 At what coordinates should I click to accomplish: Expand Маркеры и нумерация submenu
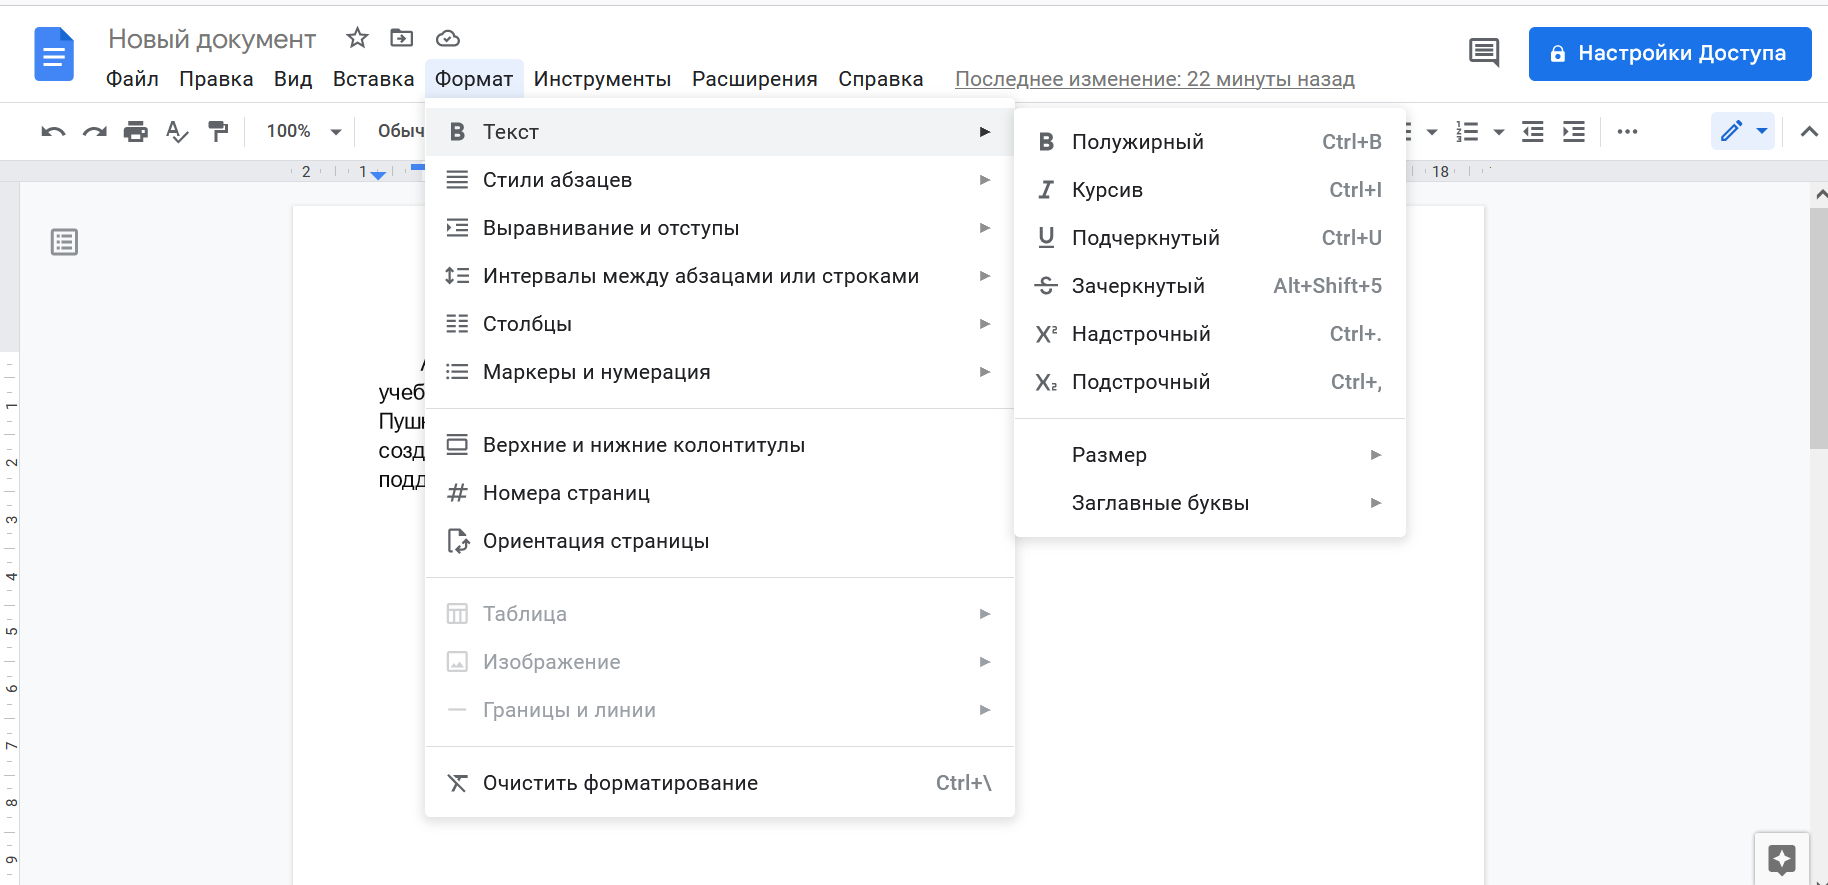(x=720, y=372)
